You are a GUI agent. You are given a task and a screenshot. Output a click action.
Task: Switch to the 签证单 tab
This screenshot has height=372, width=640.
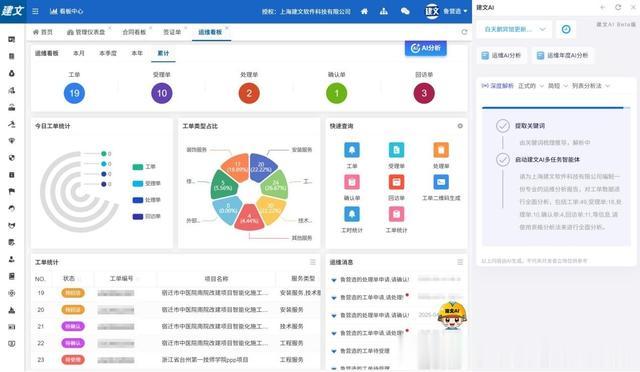click(172, 32)
